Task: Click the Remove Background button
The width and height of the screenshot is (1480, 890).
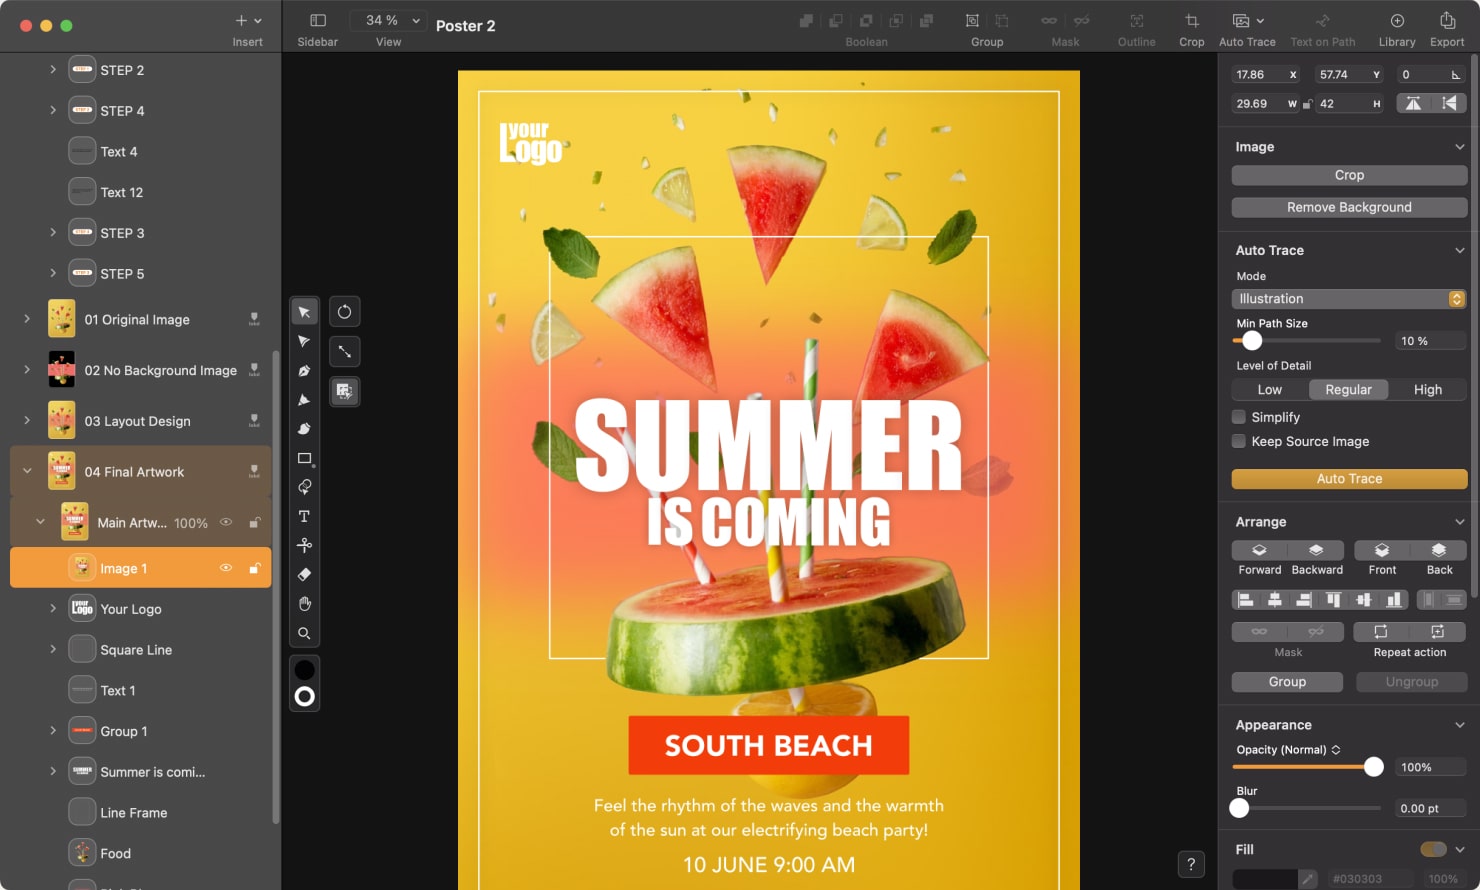Action: (x=1348, y=207)
